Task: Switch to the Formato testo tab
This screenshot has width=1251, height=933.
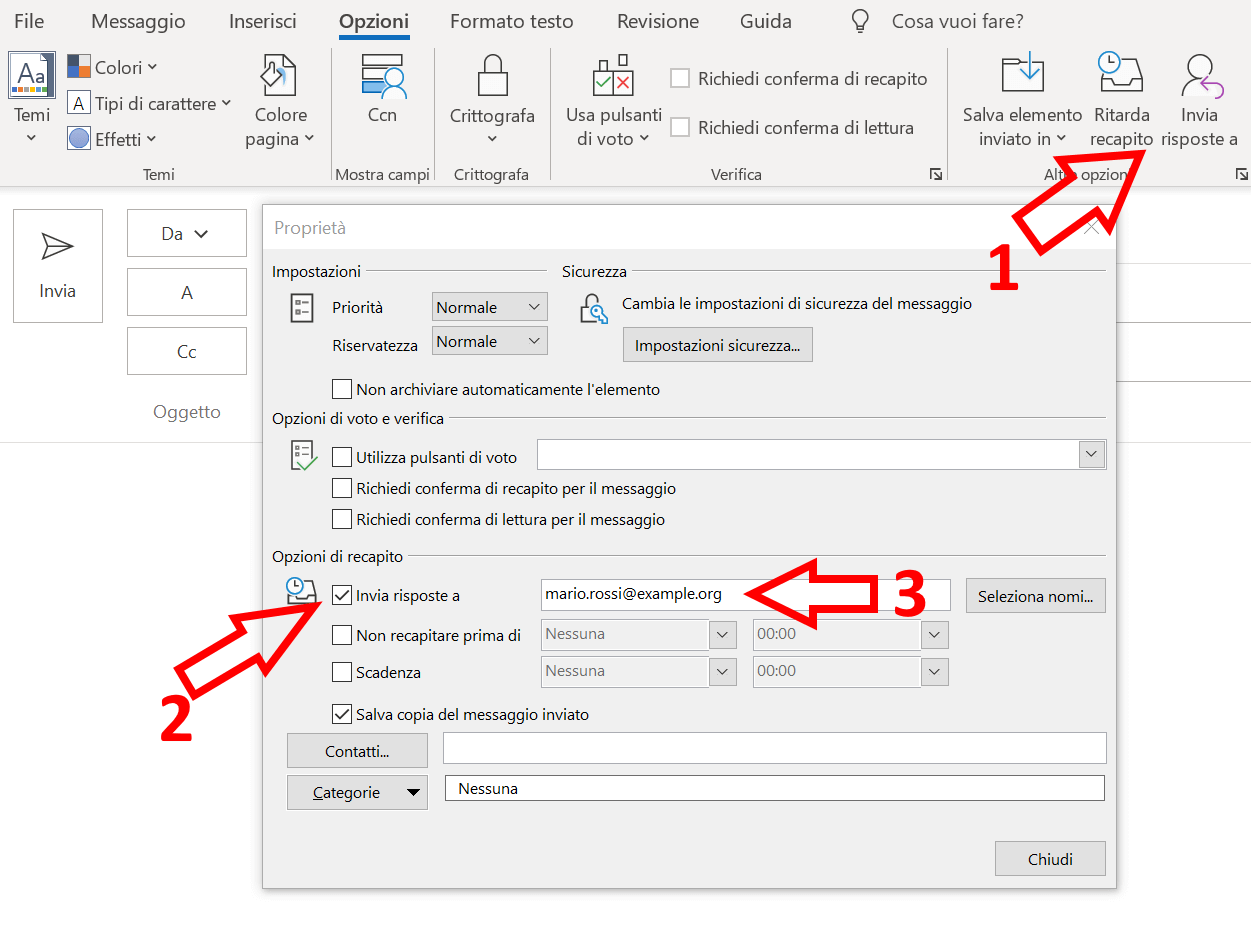Action: click(x=512, y=21)
